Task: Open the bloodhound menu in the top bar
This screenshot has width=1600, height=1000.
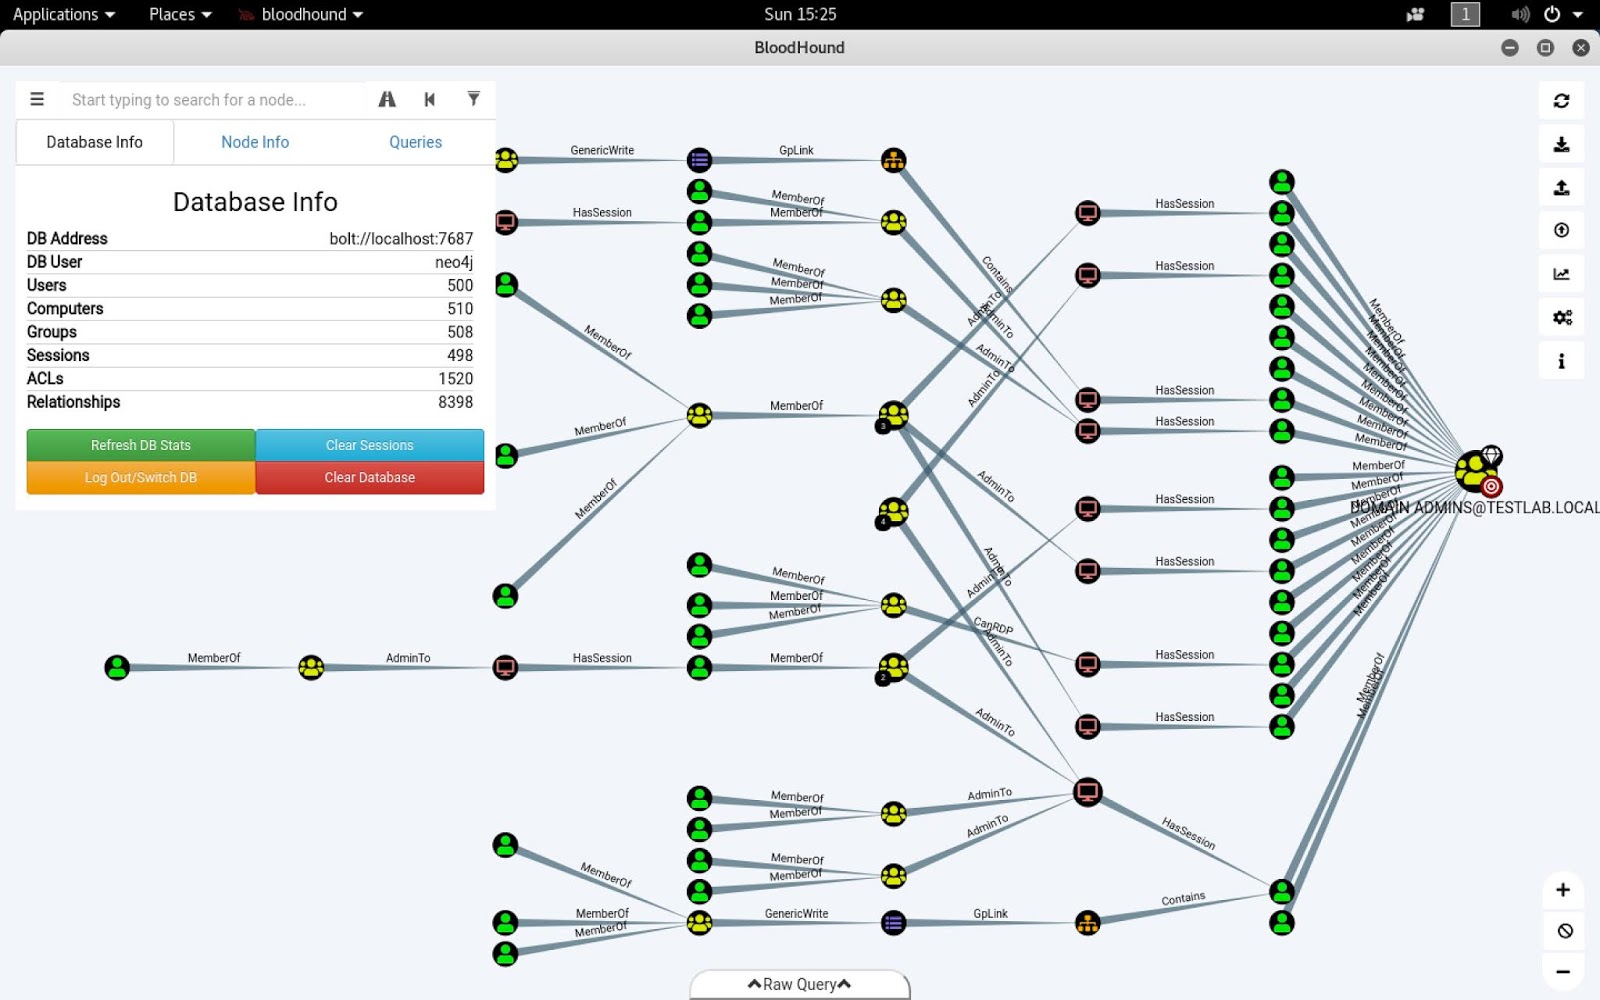Action: pyautogui.click(x=299, y=14)
